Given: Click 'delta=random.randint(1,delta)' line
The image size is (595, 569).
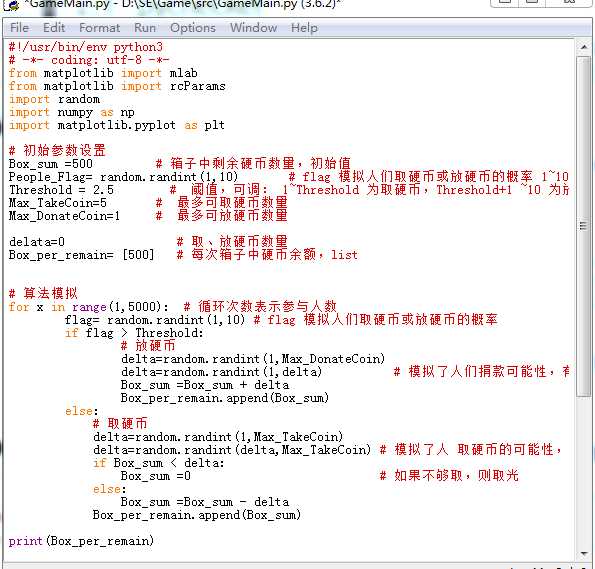Looking at the screenshot, I should tap(222, 372).
